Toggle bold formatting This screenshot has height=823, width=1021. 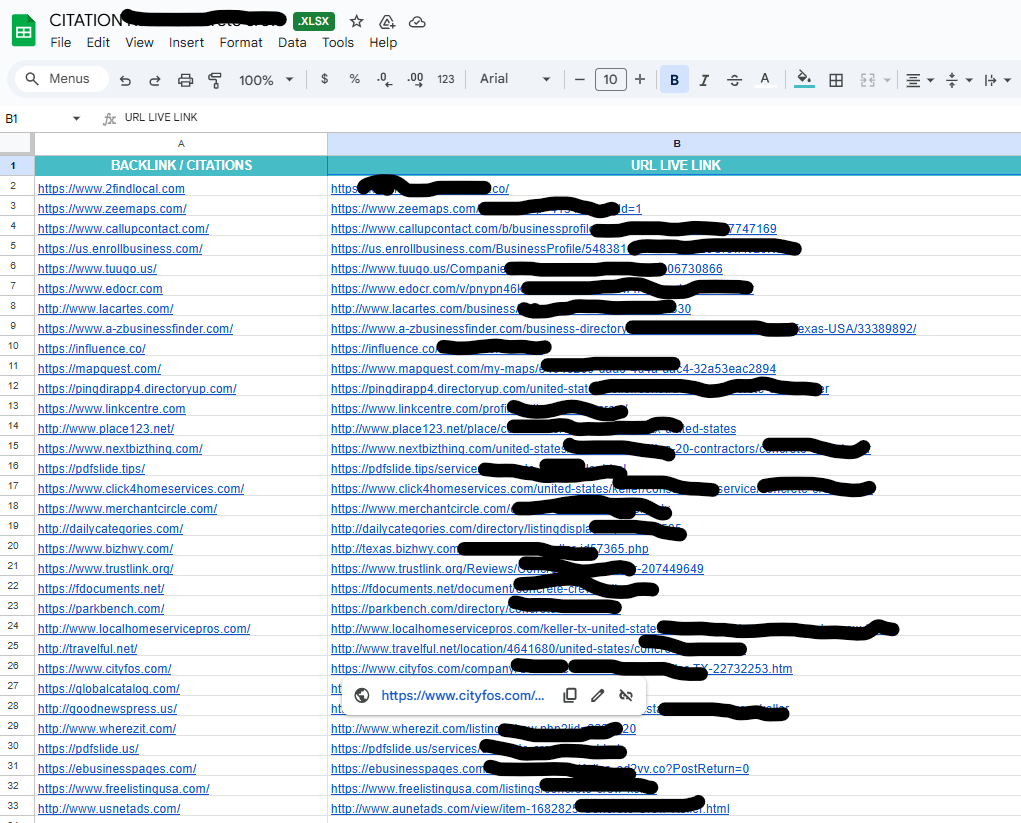point(675,79)
